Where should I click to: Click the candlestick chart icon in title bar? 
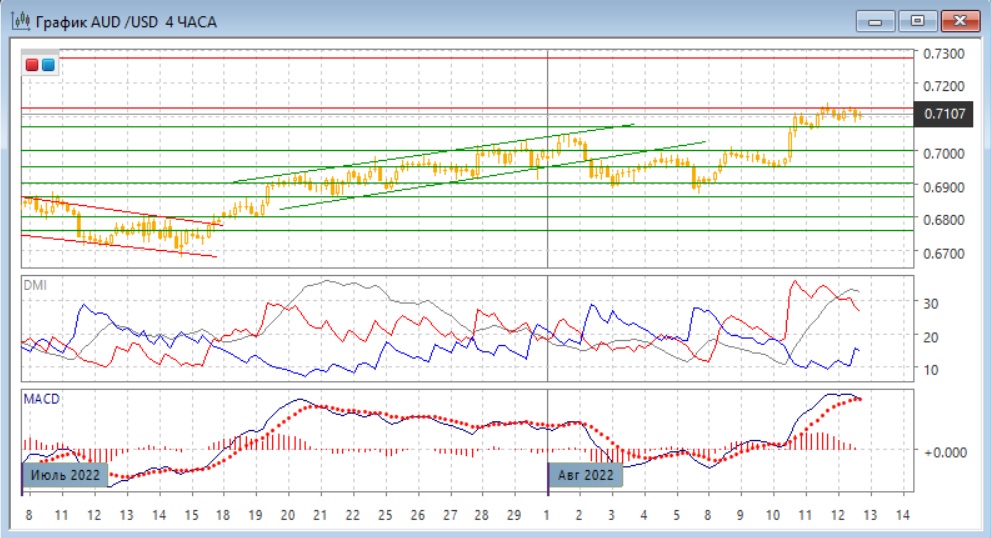[x=18, y=21]
